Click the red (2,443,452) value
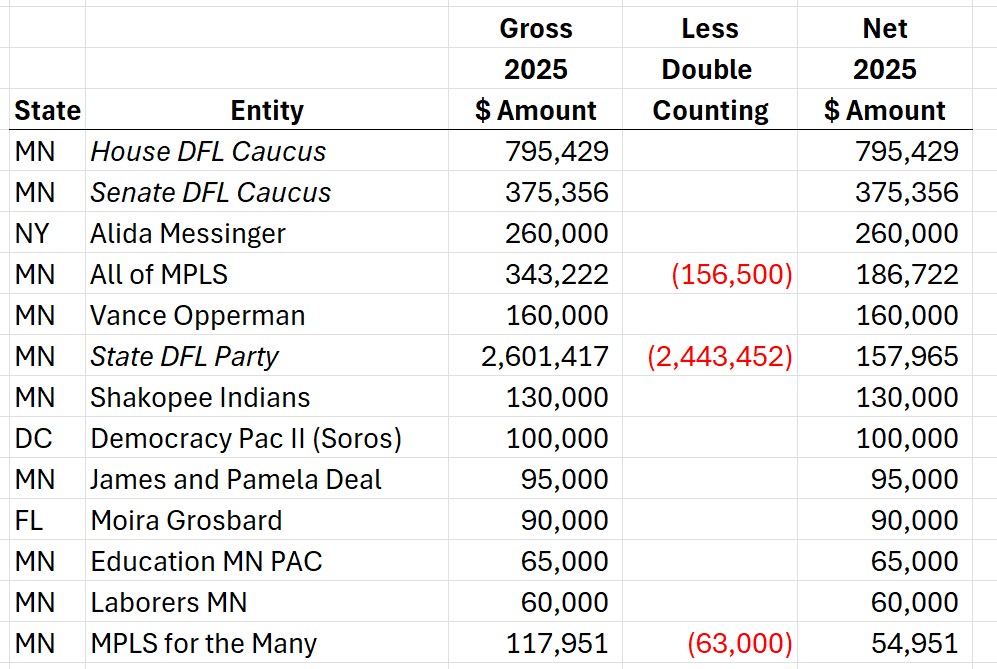 coord(719,356)
